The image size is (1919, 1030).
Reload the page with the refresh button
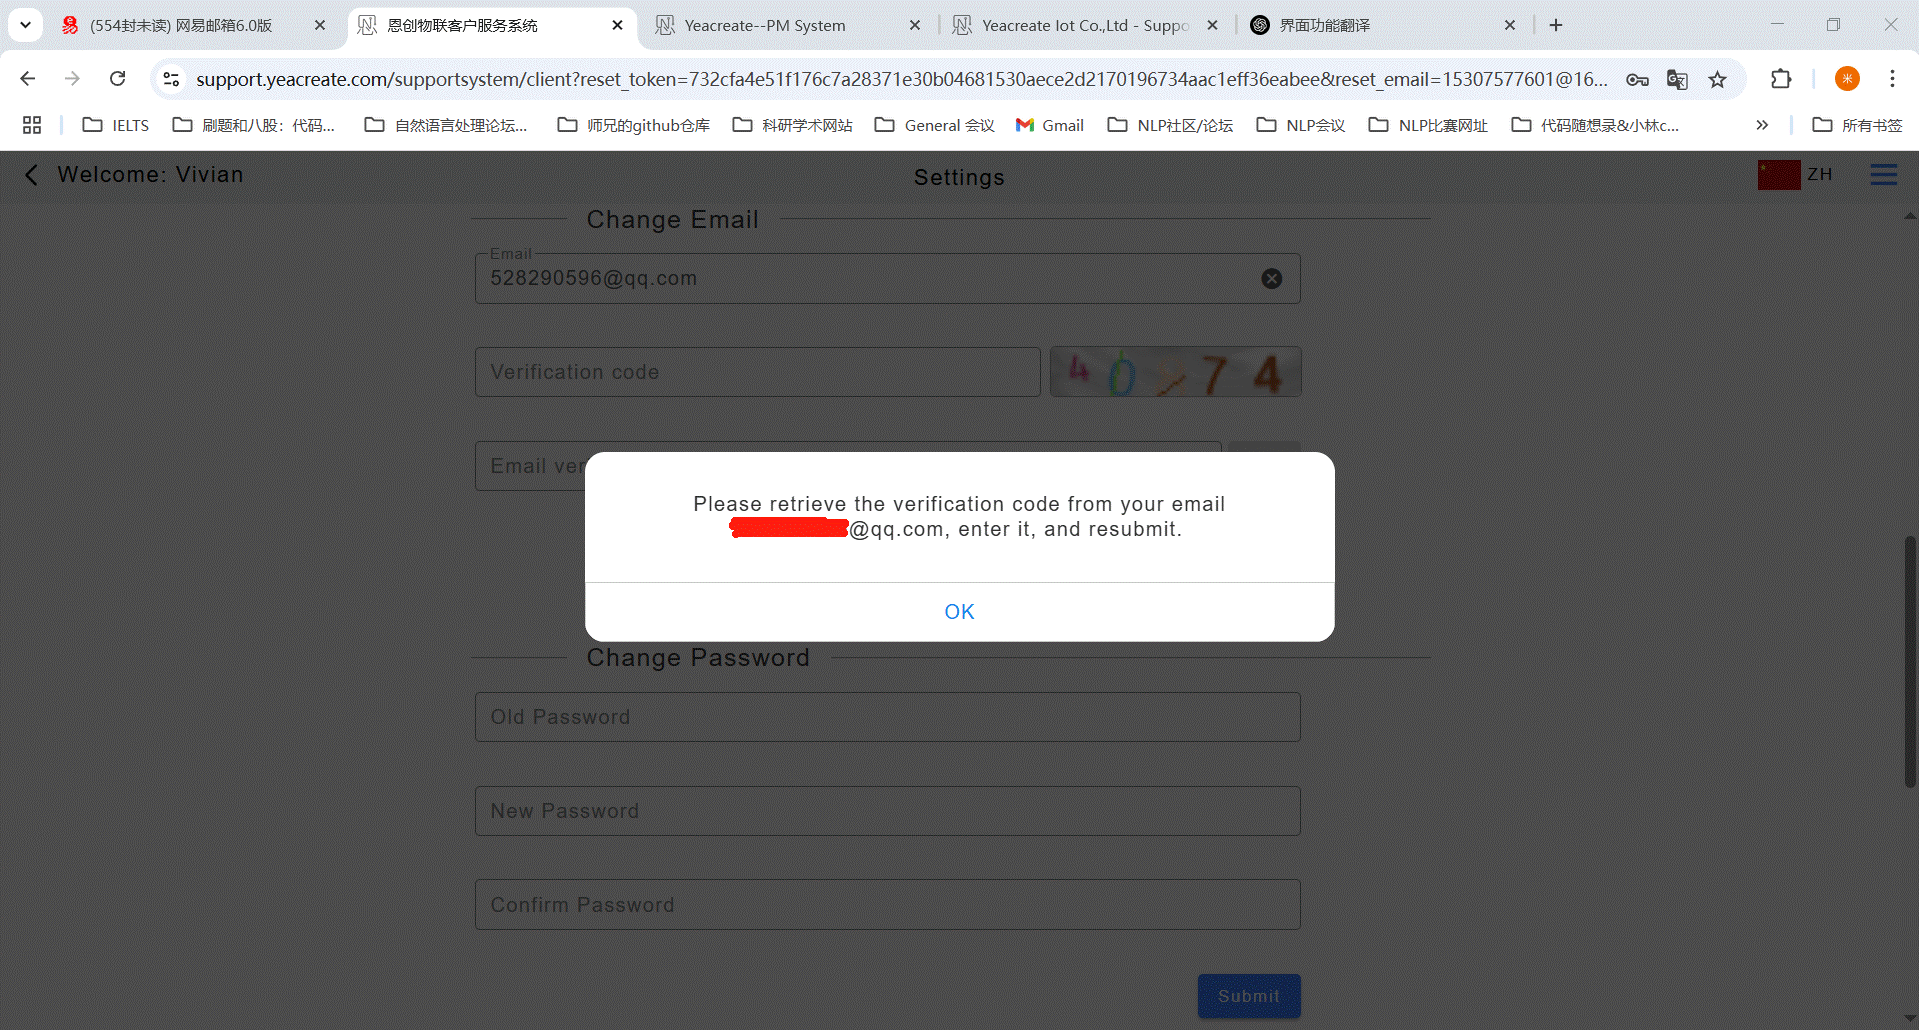pos(118,79)
